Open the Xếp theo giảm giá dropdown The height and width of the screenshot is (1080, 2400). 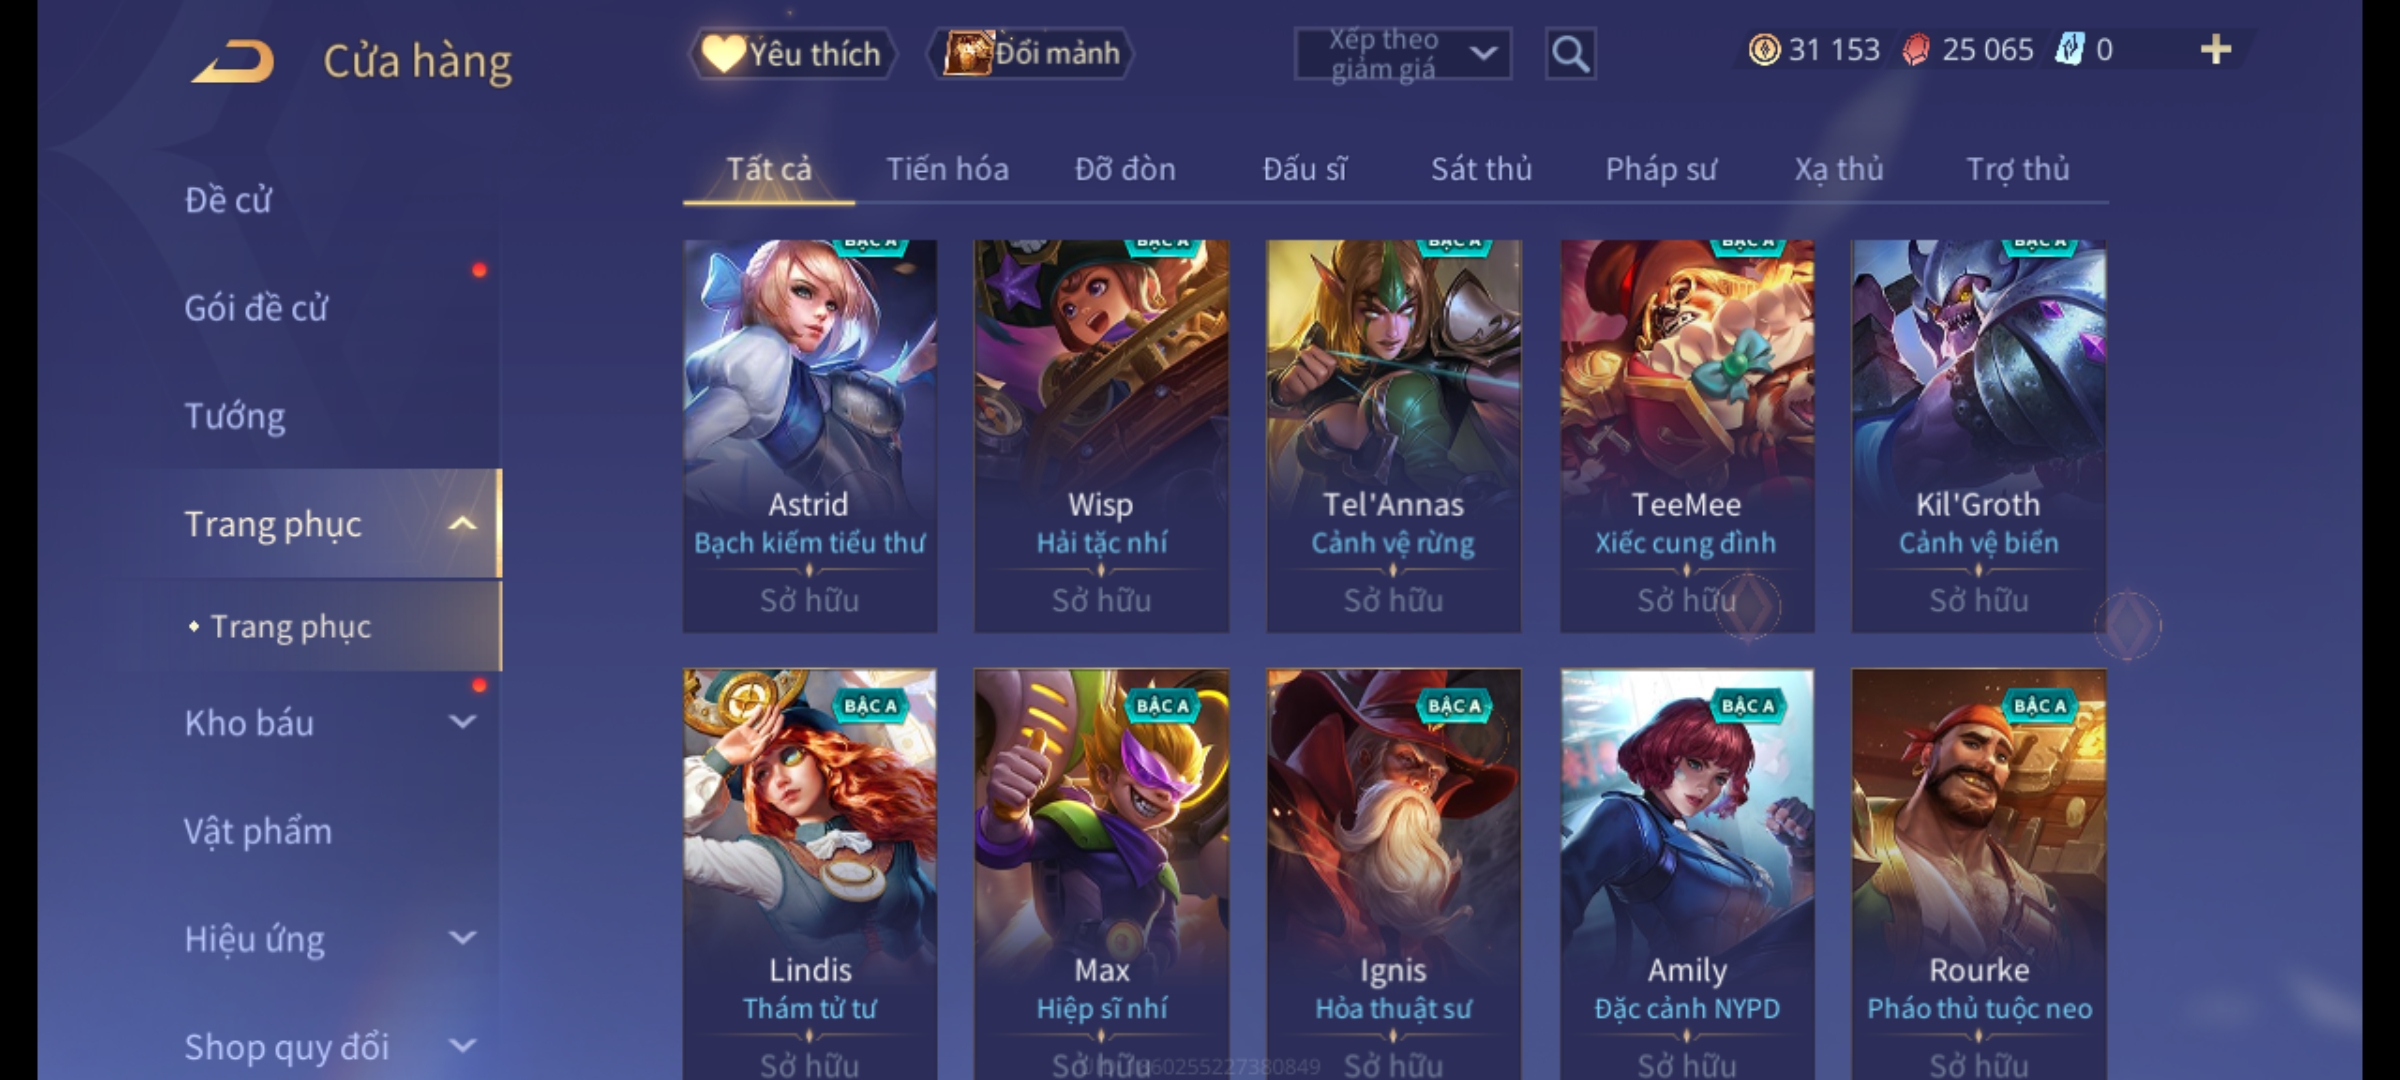[1402, 54]
